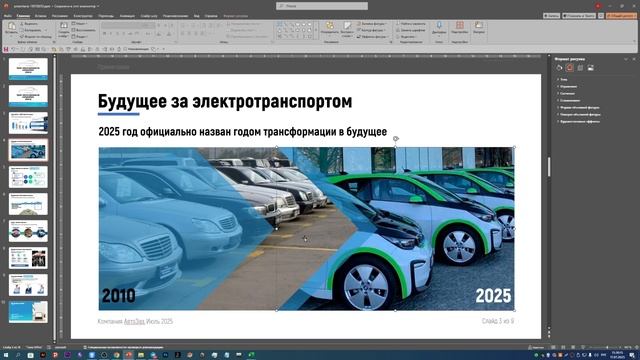This screenshot has height=360, width=640.
Task: Click the orange Share (Общий доступ) button
Action: [x=621, y=16]
